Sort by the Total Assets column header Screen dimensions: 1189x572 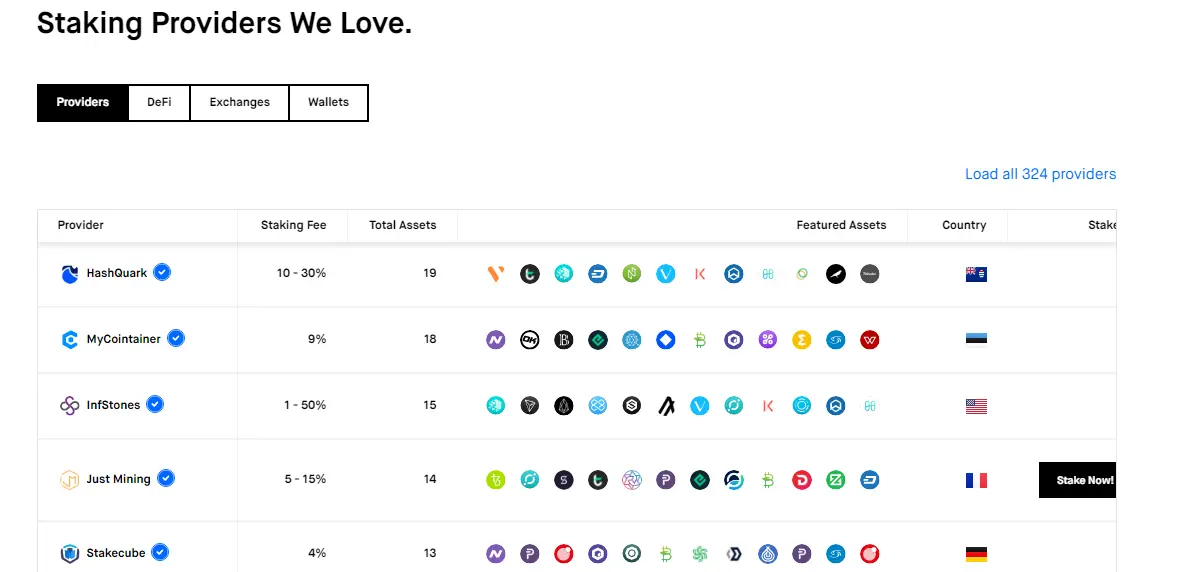tap(403, 225)
